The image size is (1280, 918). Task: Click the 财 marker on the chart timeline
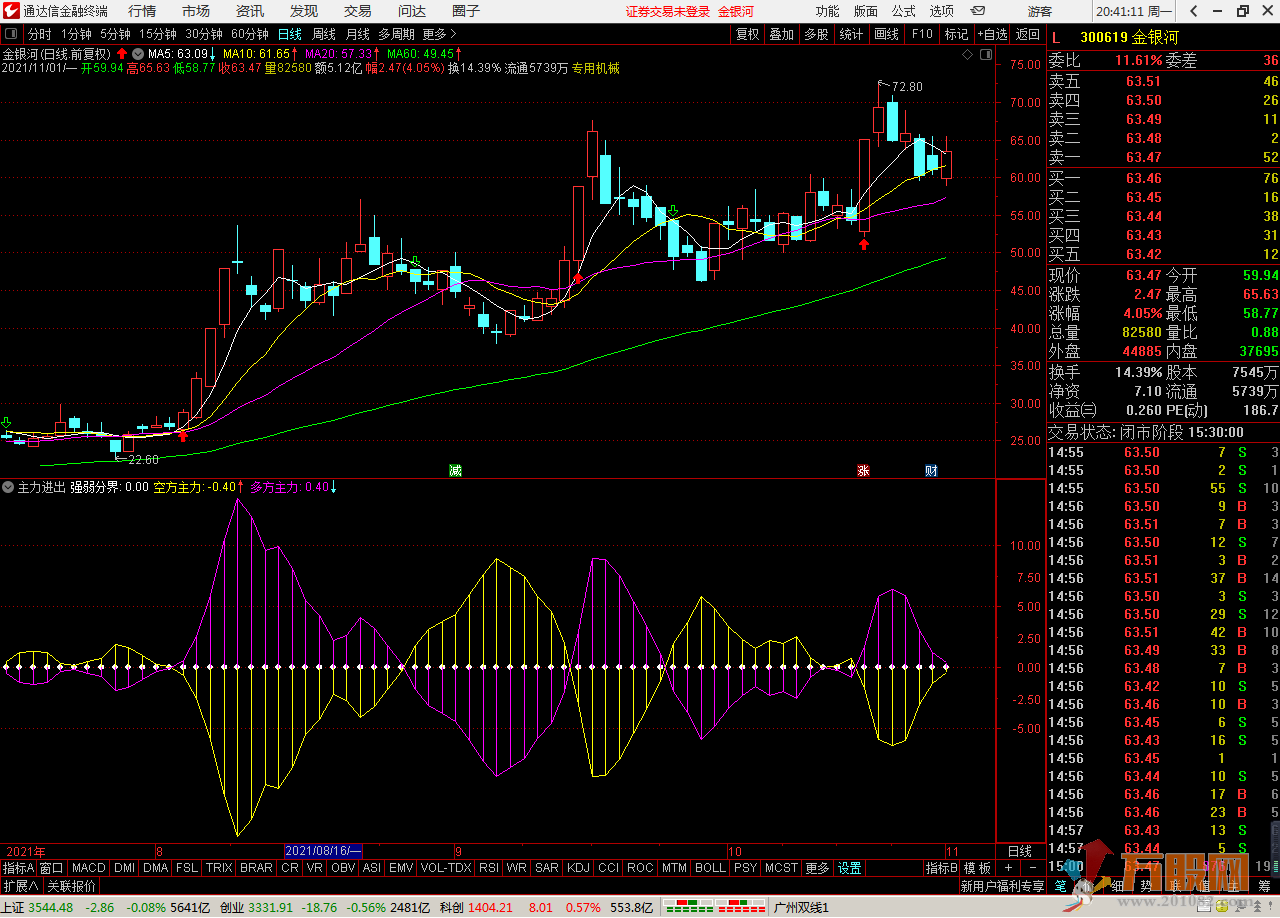point(931,470)
